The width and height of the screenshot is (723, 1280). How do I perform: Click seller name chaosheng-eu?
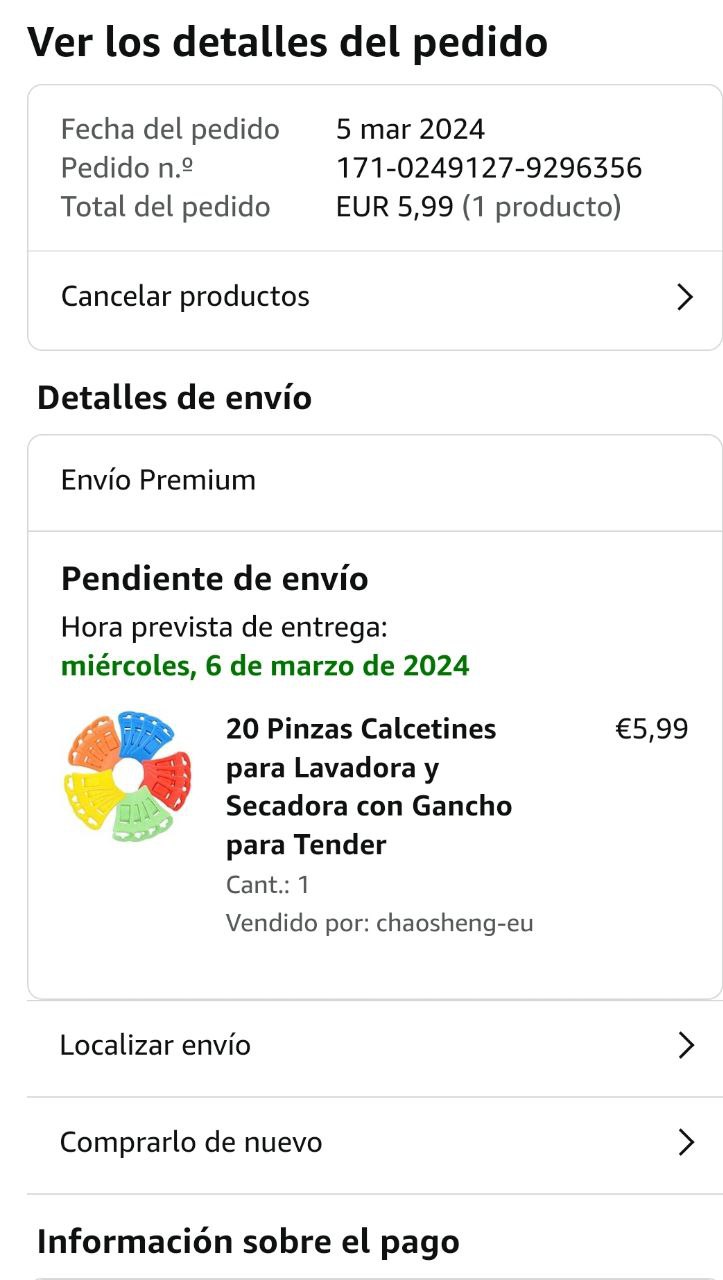(x=455, y=923)
